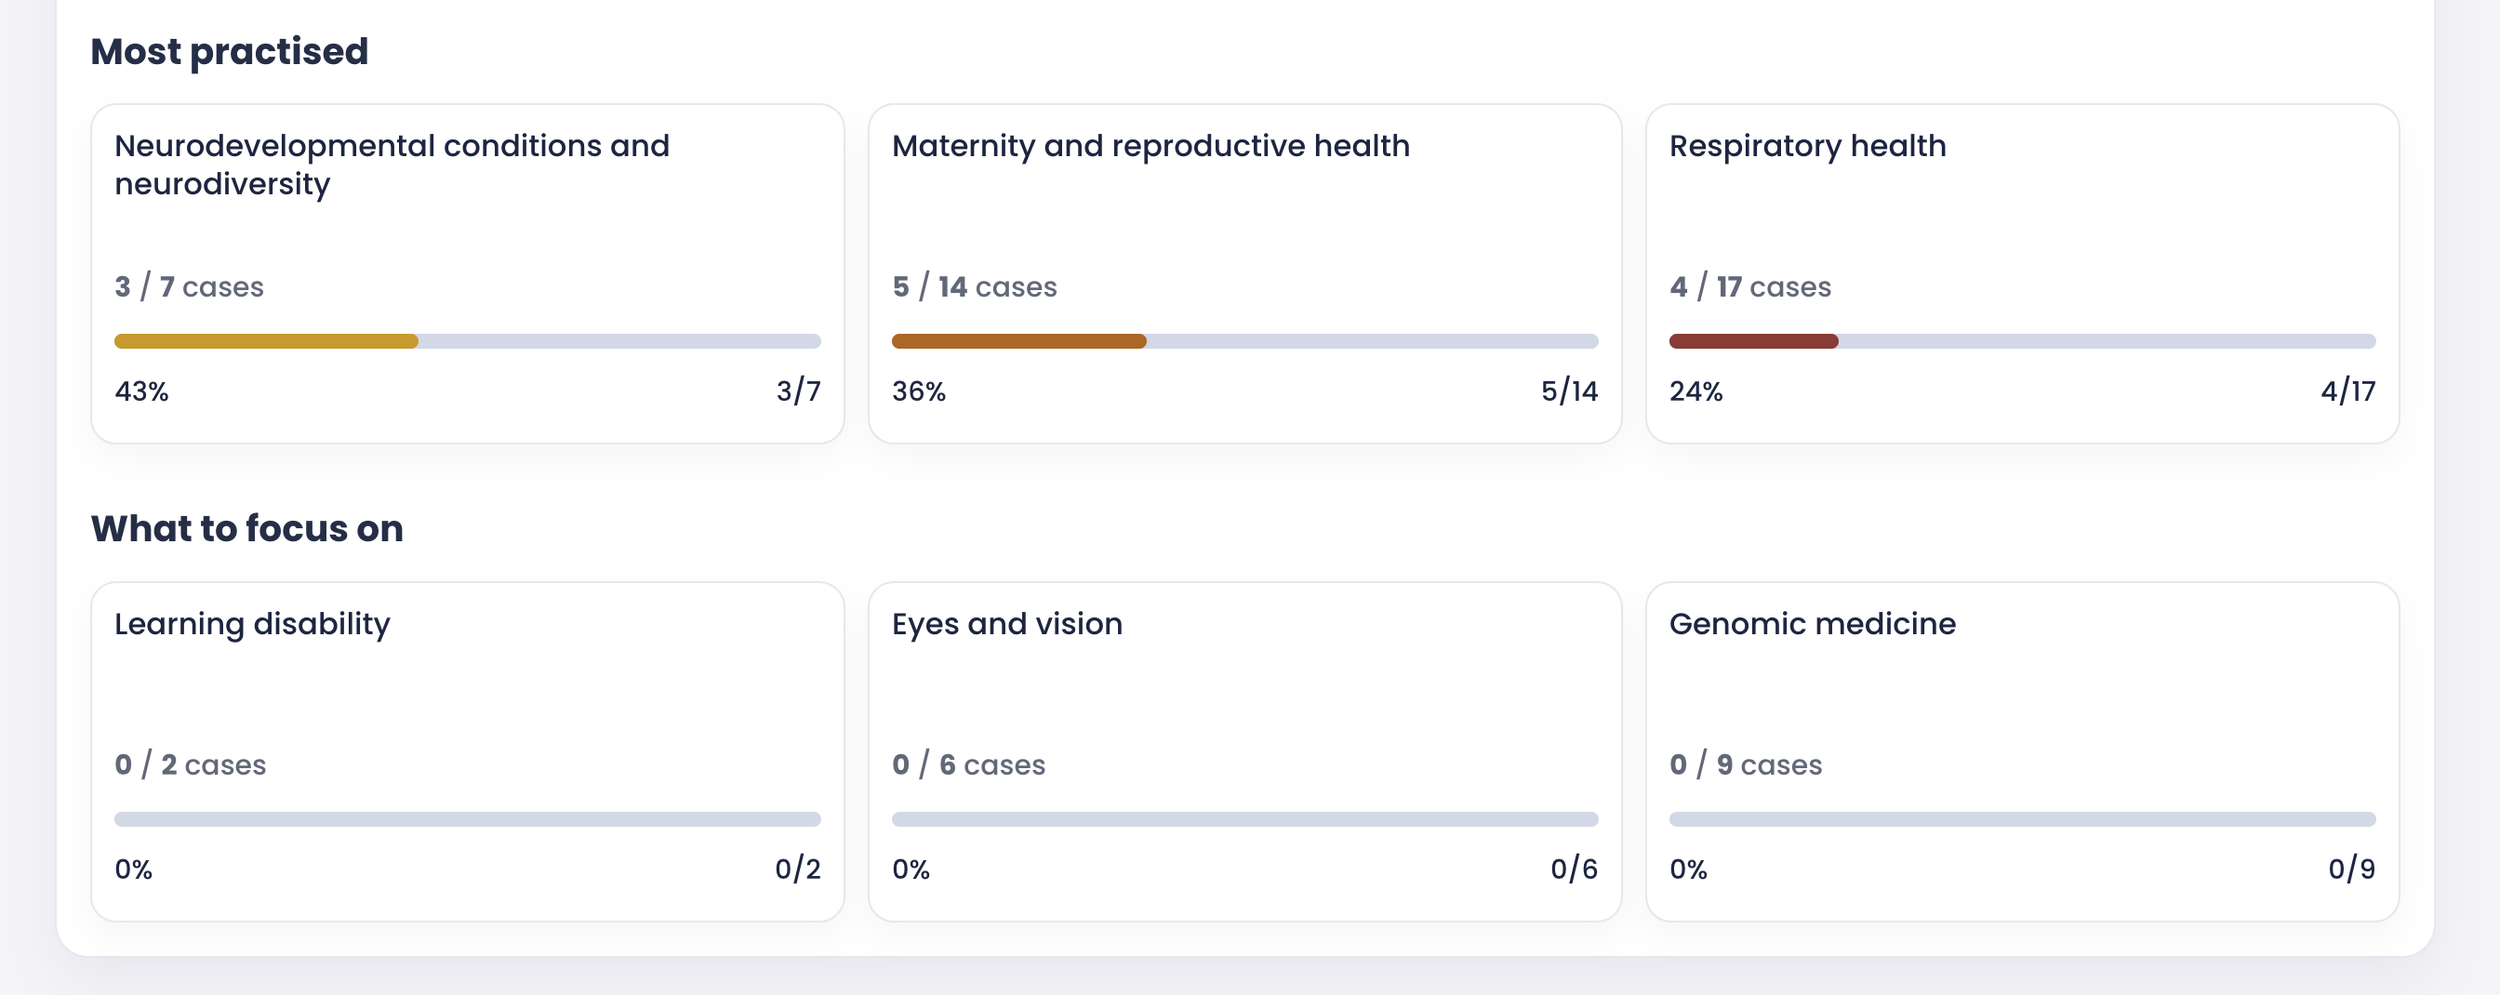The width and height of the screenshot is (2500, 995).
Task: Click the "4 / 17 cases" count
Action: (x=1750, y=287)
